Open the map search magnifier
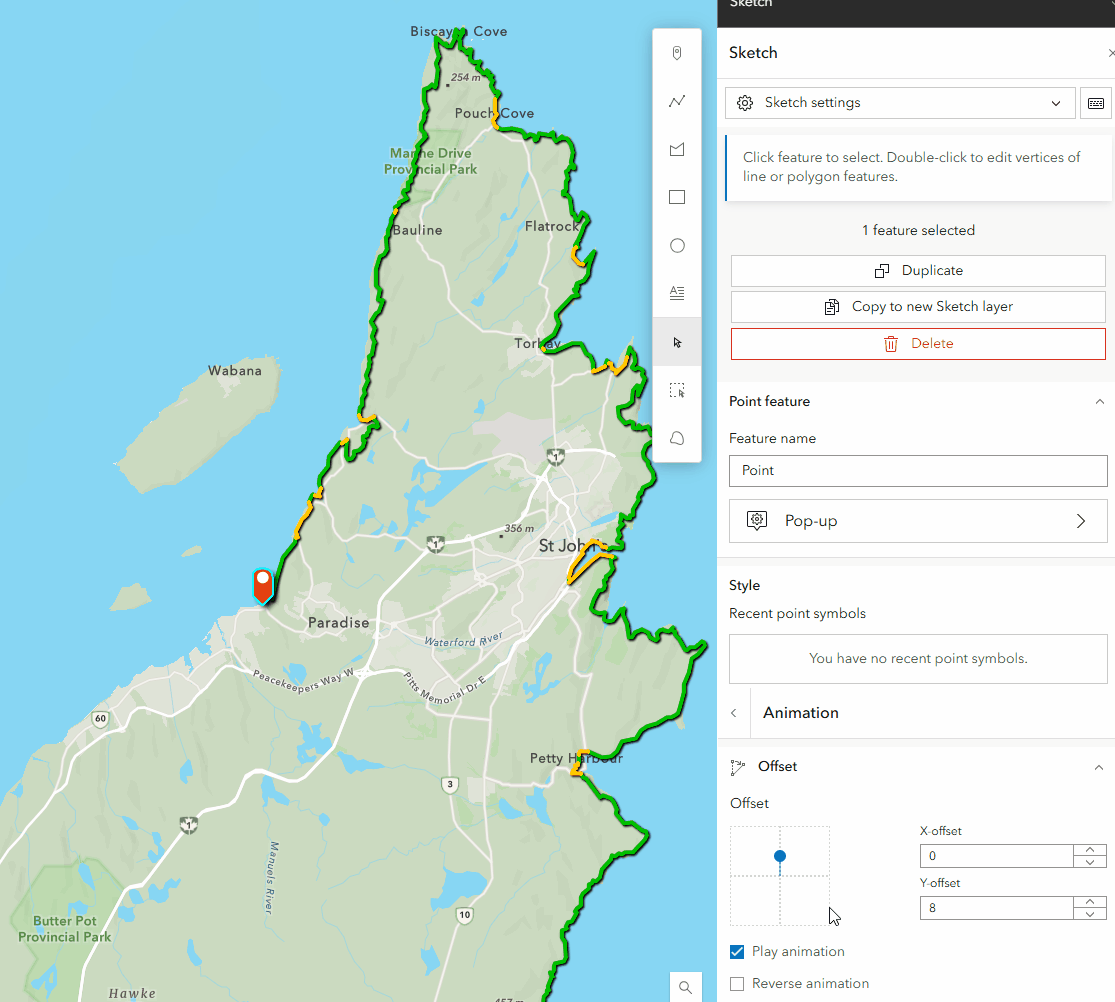Image resolution: width=1115 pixels, height=1002 pixels. click(x=685, y=987)
